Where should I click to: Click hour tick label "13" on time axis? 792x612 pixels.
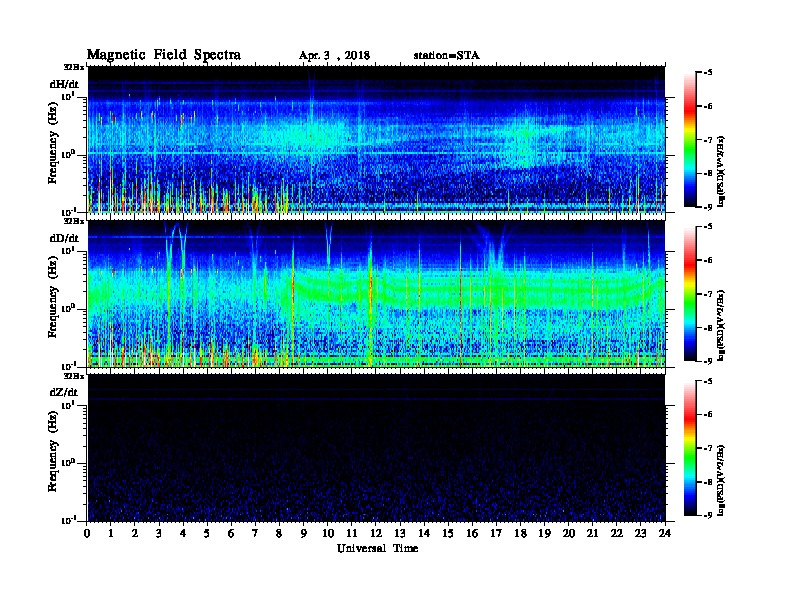pos(400,534)
